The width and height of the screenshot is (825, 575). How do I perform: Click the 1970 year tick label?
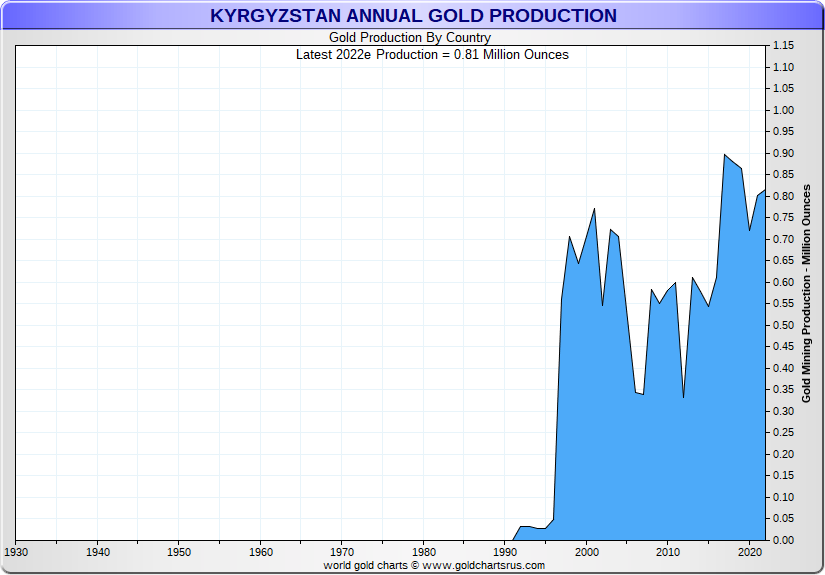[x=342, y=552]
